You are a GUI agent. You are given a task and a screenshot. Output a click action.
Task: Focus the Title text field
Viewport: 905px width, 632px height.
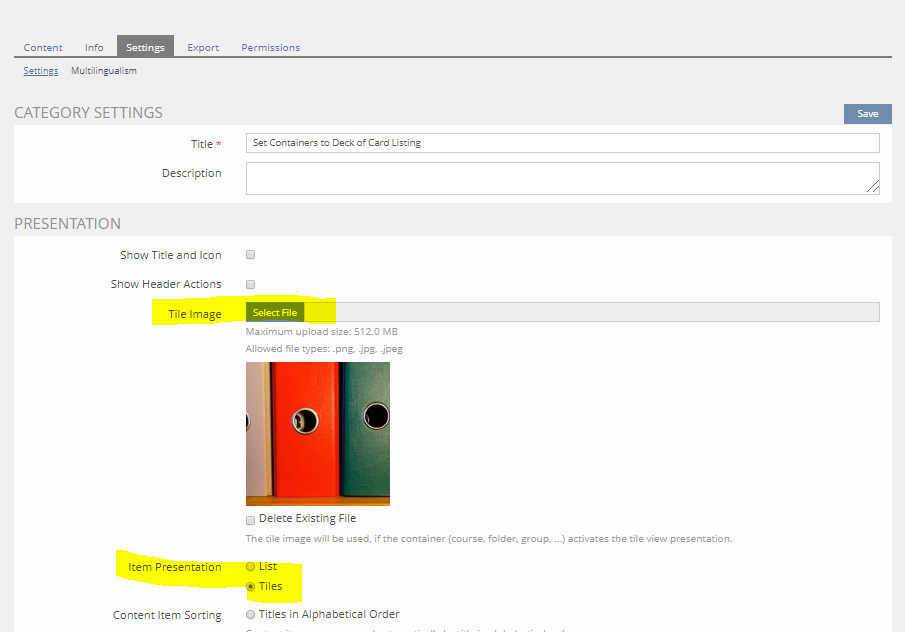[562, 143]
